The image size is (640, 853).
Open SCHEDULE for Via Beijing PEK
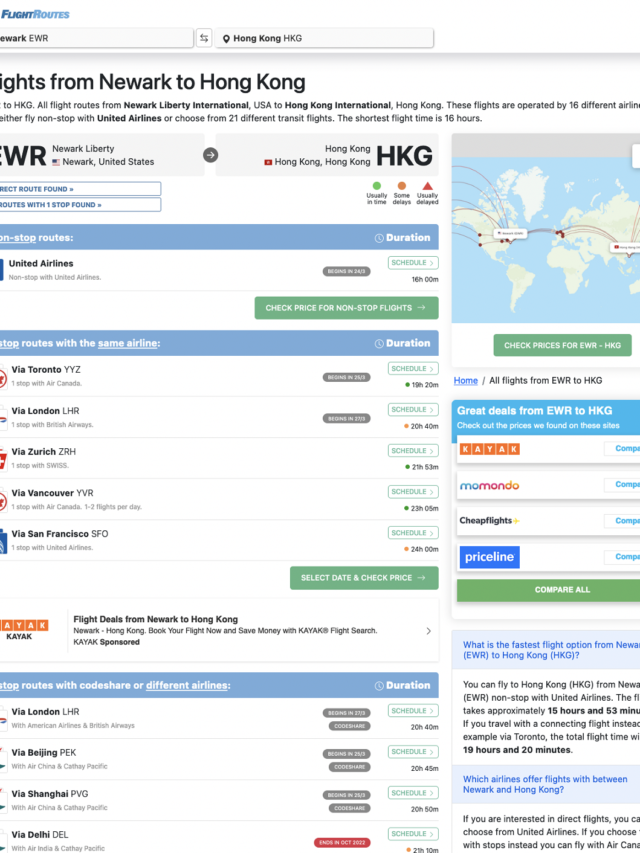click(413, 752)
